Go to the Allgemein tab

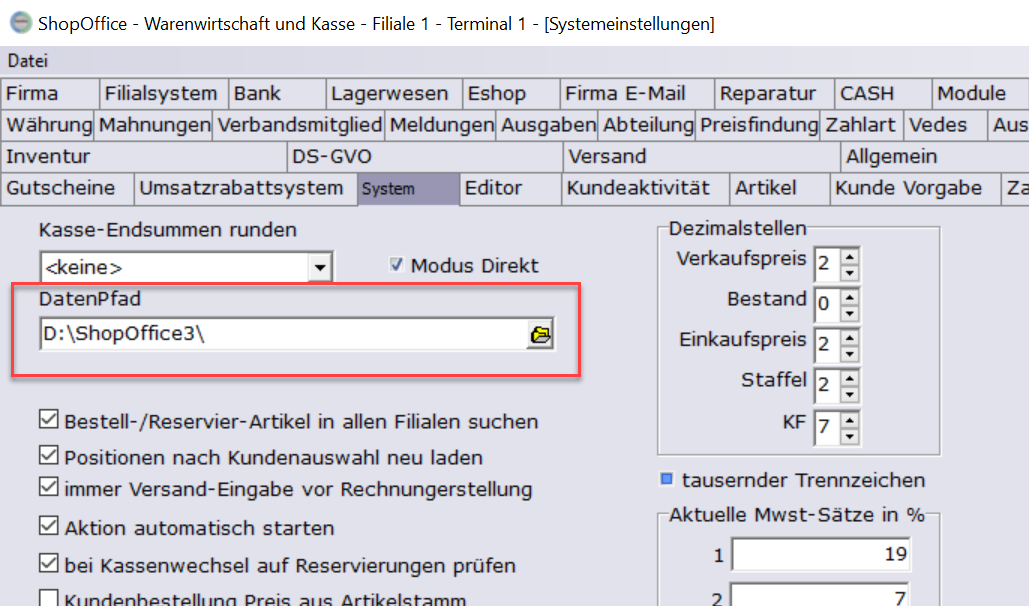coord(935,156)
